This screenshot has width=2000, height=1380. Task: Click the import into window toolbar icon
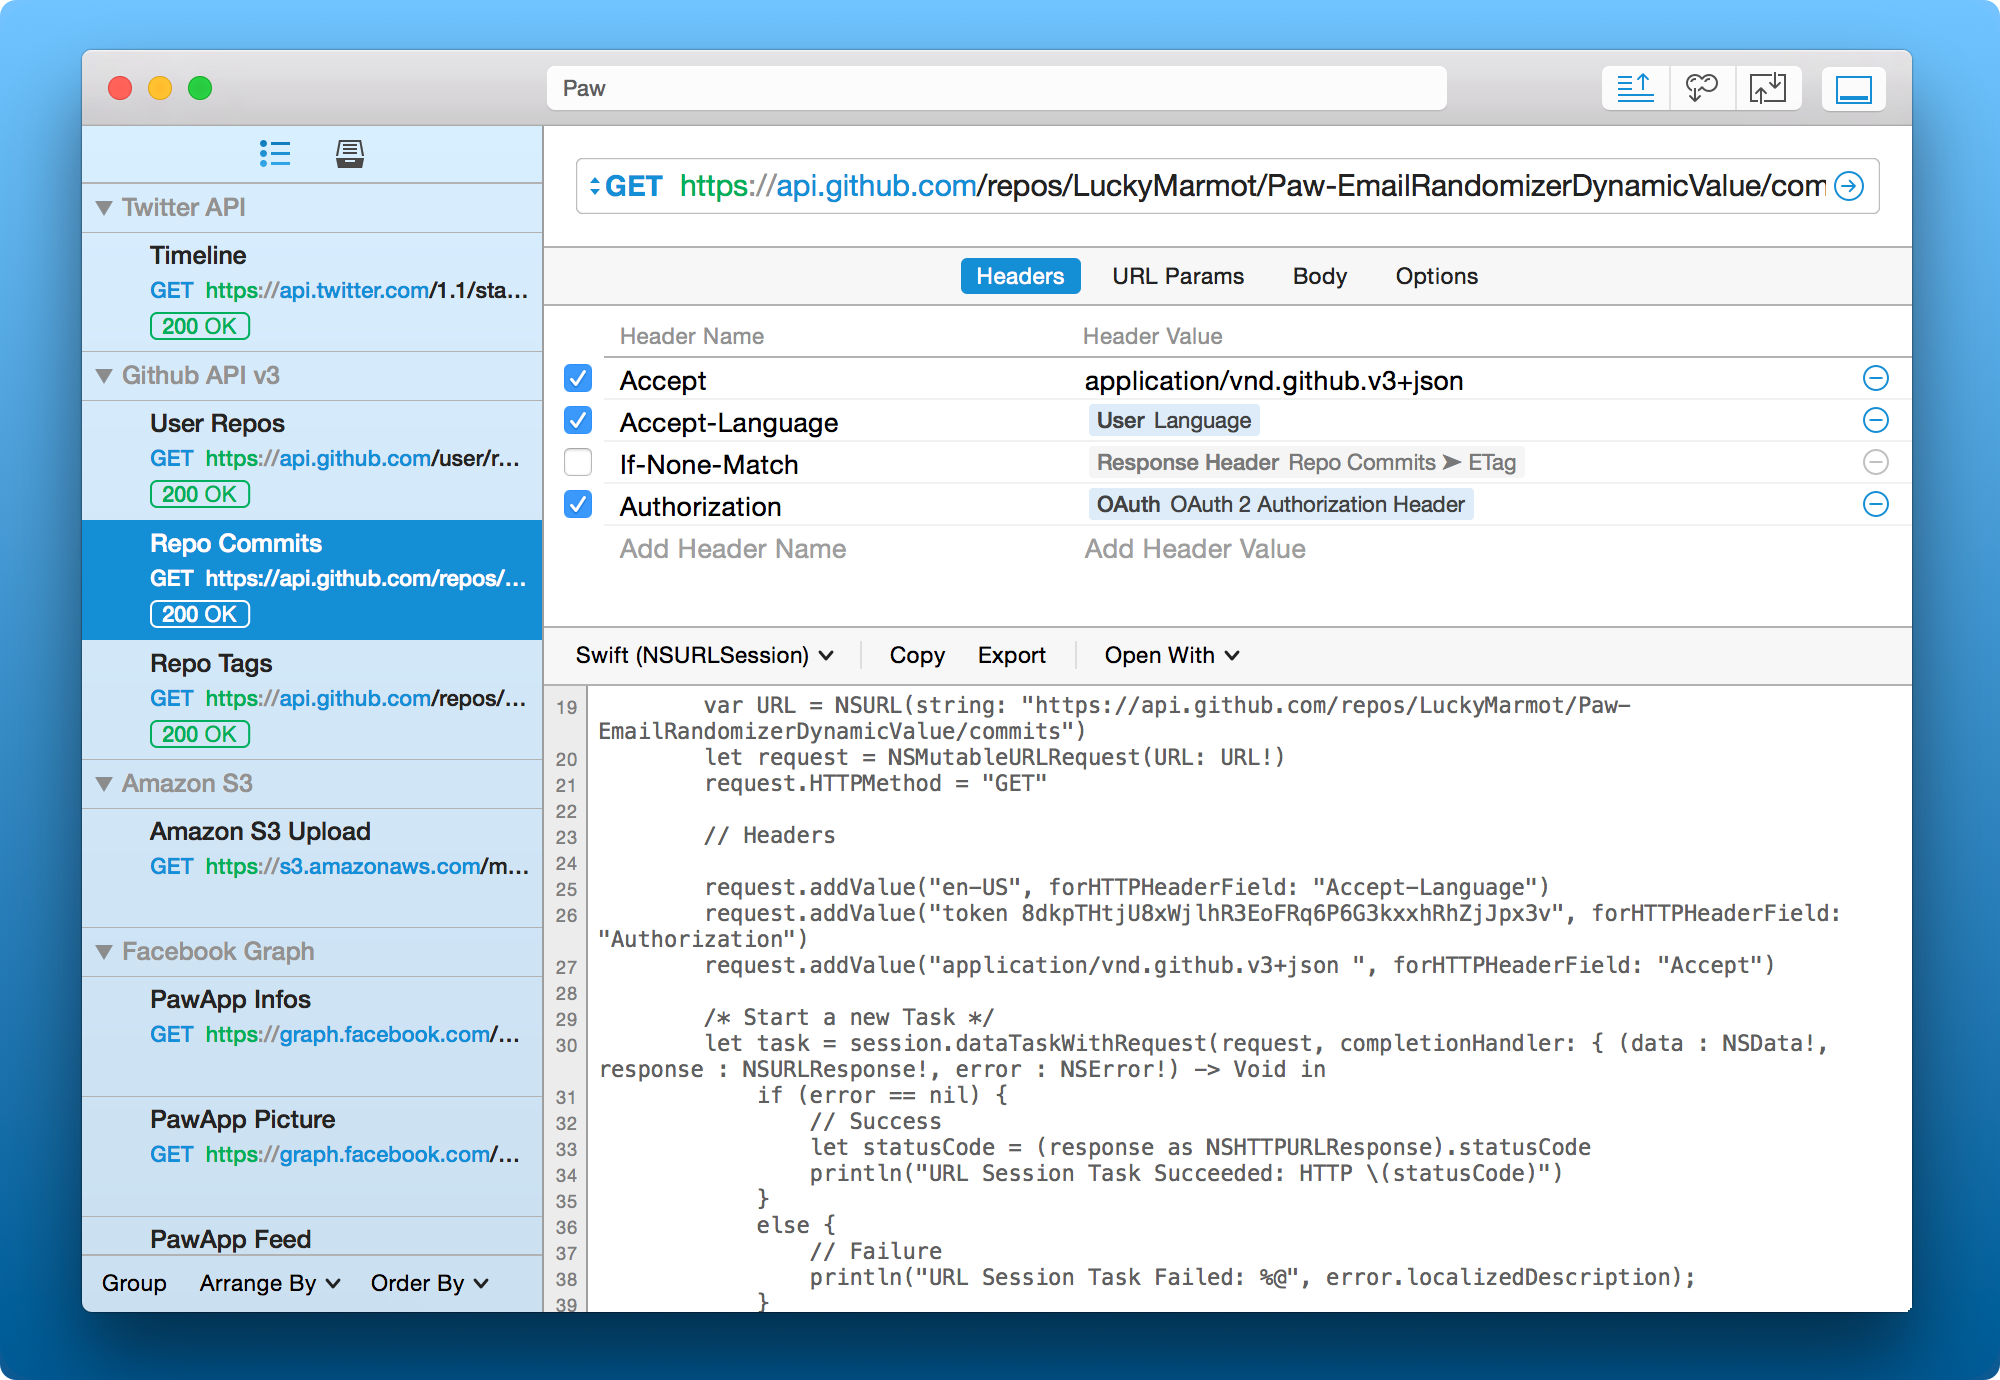click(x=1768, y=89)
